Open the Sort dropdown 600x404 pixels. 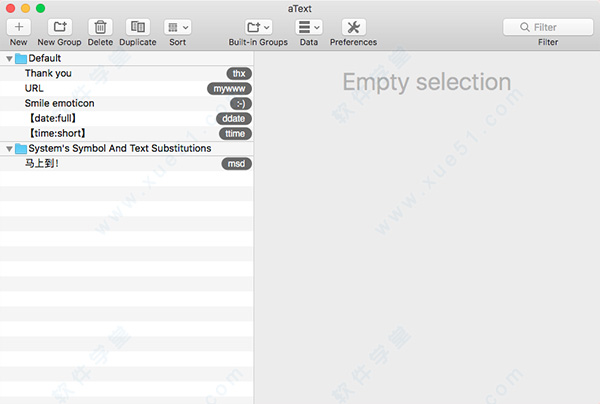(178, 27)
